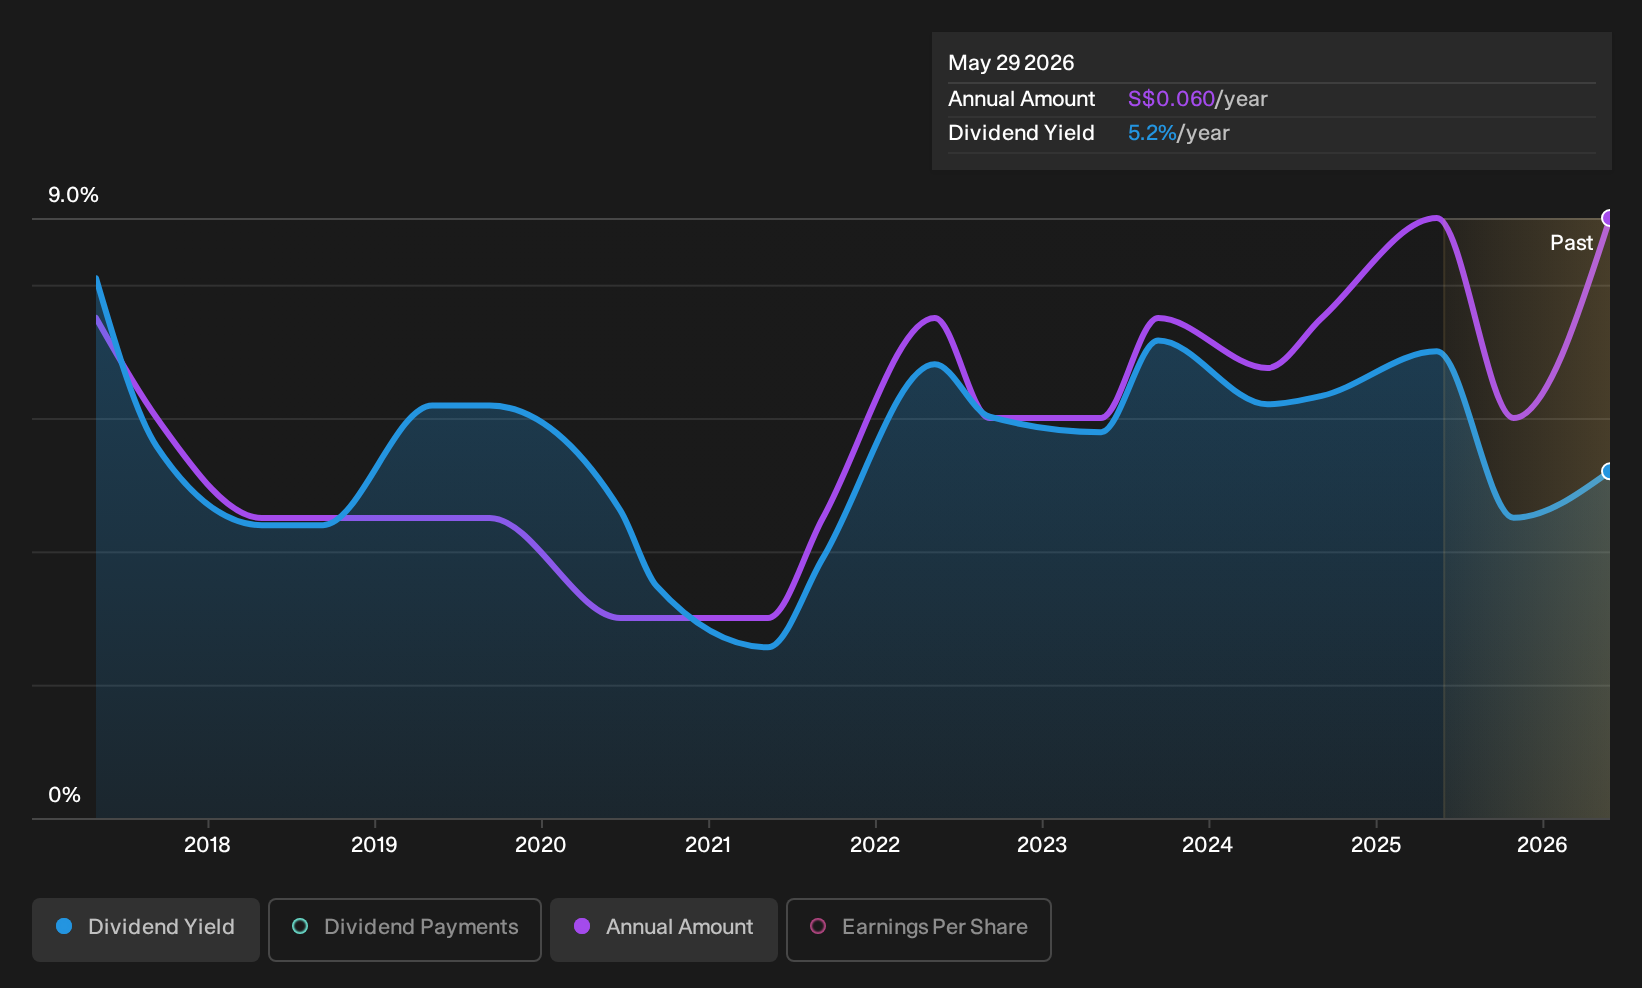Click the 5.2% dividend yield value

pos(1152,133)
